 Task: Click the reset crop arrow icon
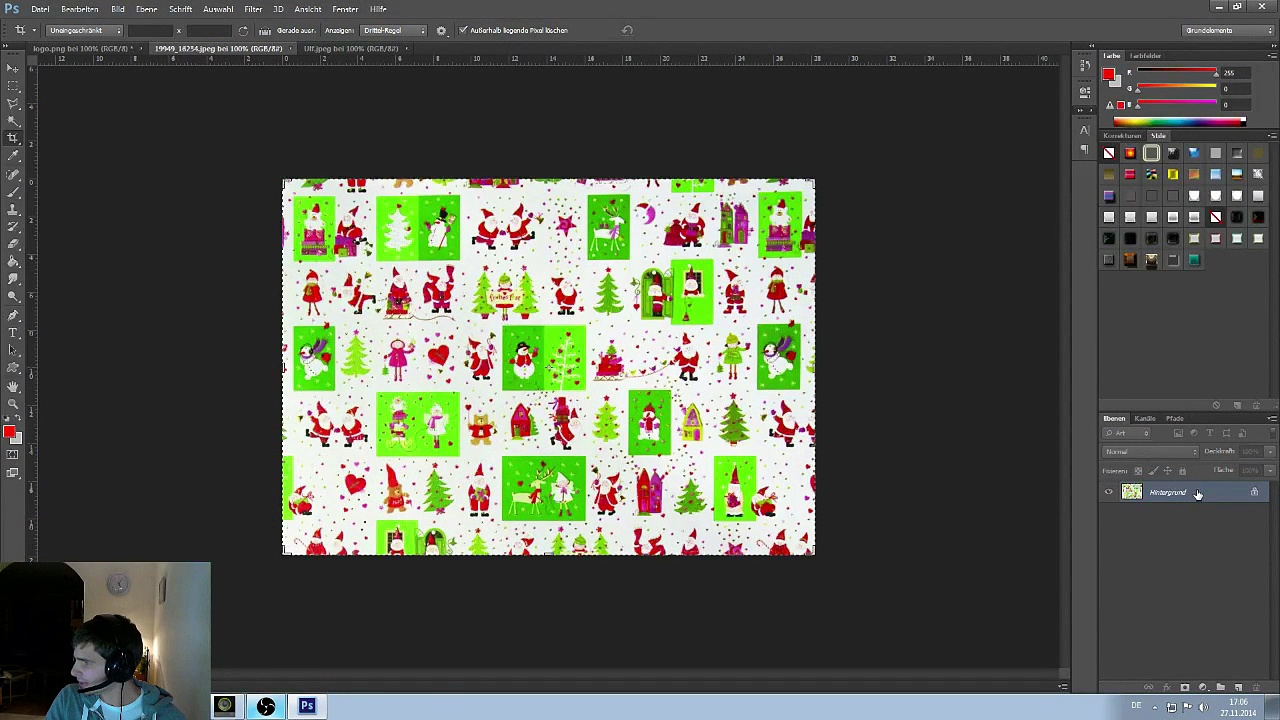(x=627, y=30)
